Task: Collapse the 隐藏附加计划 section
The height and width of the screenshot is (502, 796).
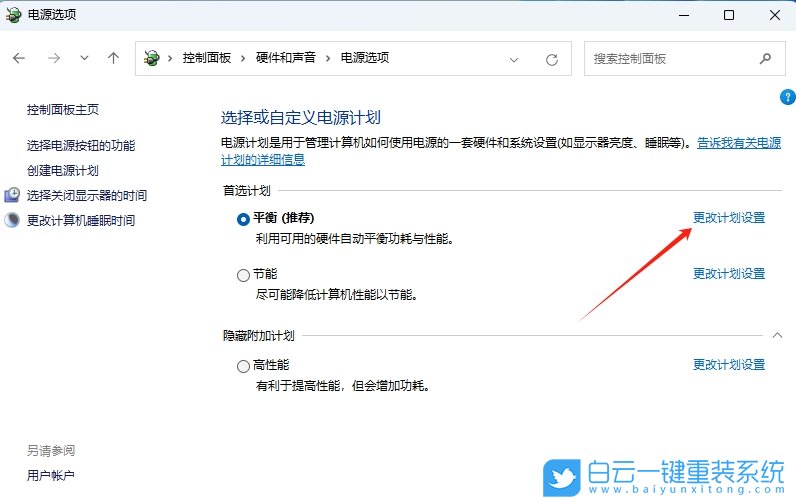Action: tap(777, 336)
